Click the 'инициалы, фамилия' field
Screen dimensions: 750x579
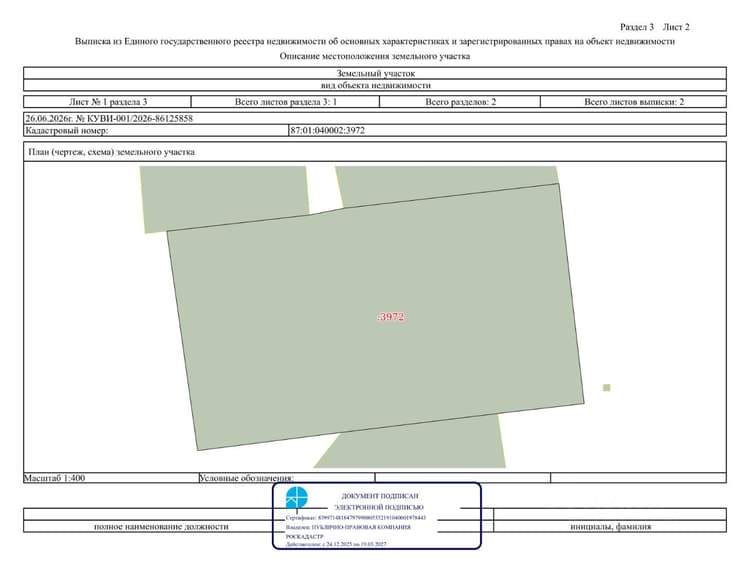[610, 526]
